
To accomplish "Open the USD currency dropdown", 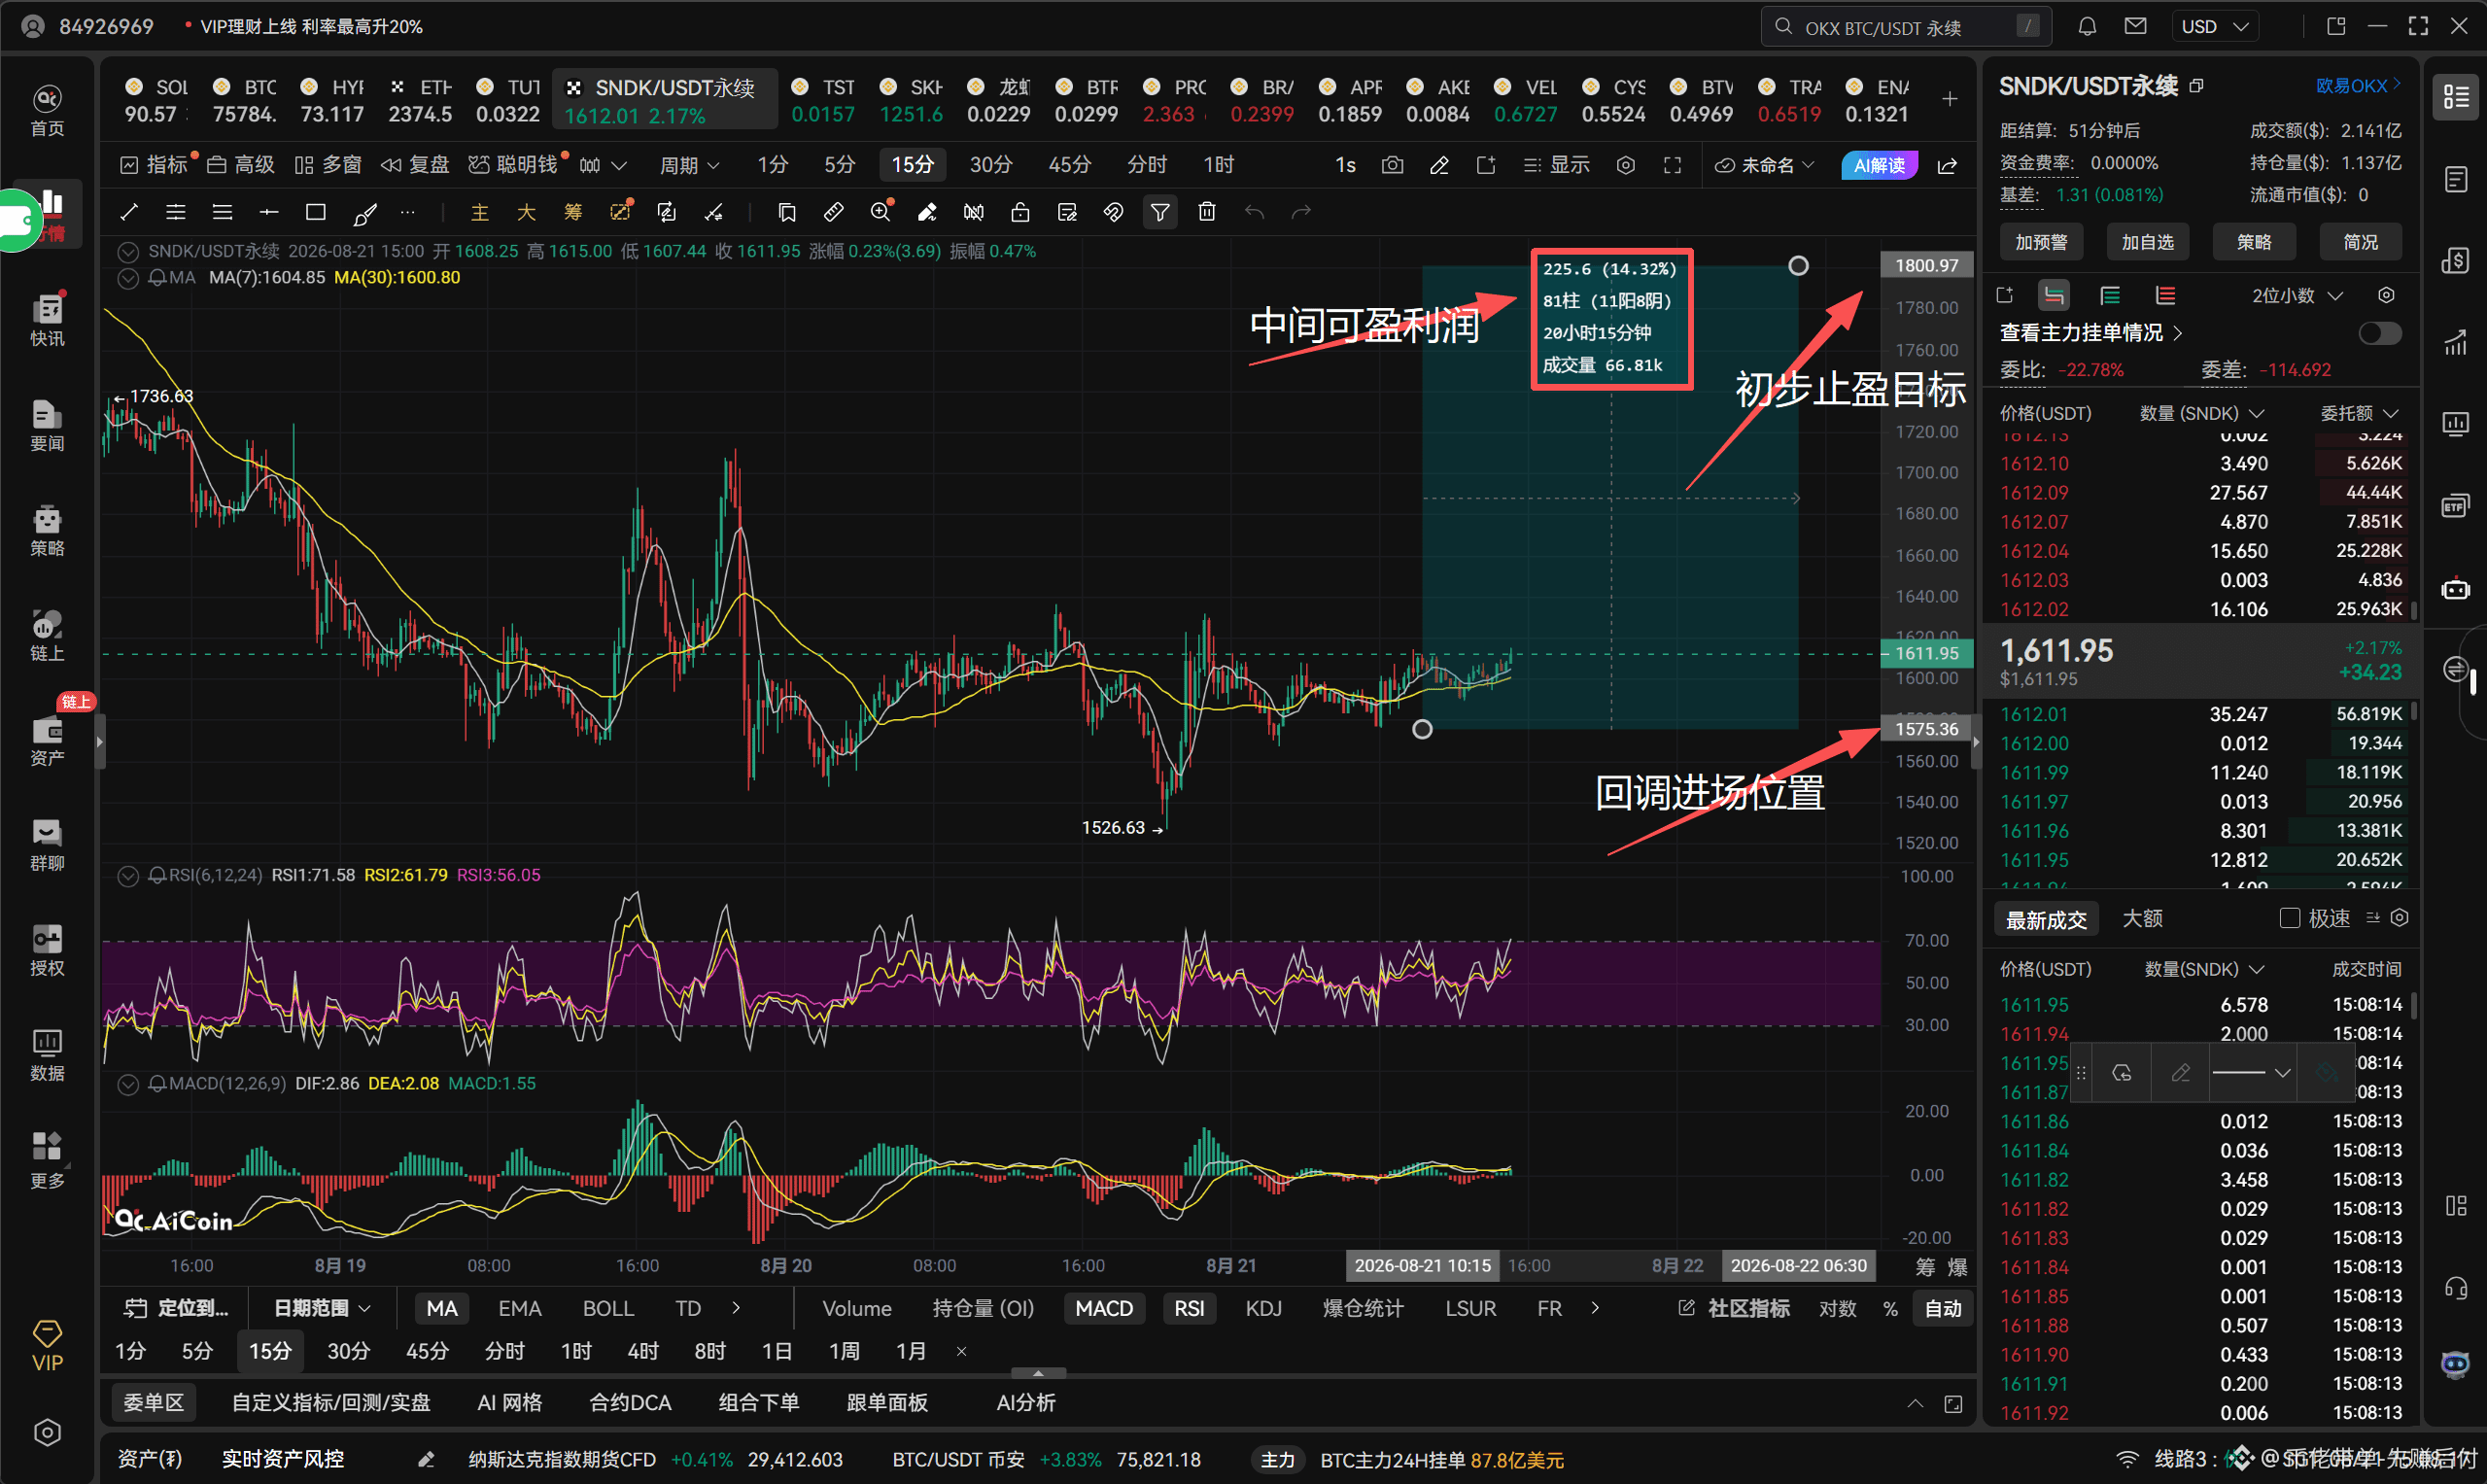I will click(2214, 27).
